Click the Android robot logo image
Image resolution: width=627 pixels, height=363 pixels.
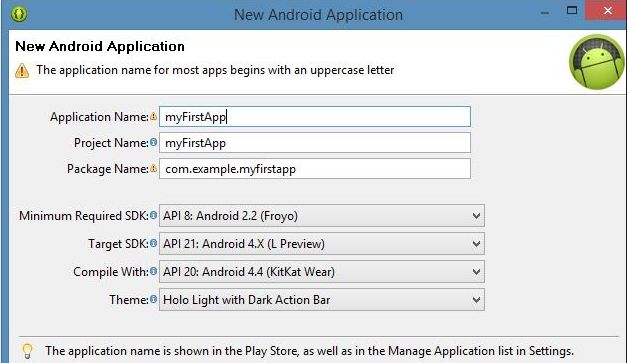[597, 62]
